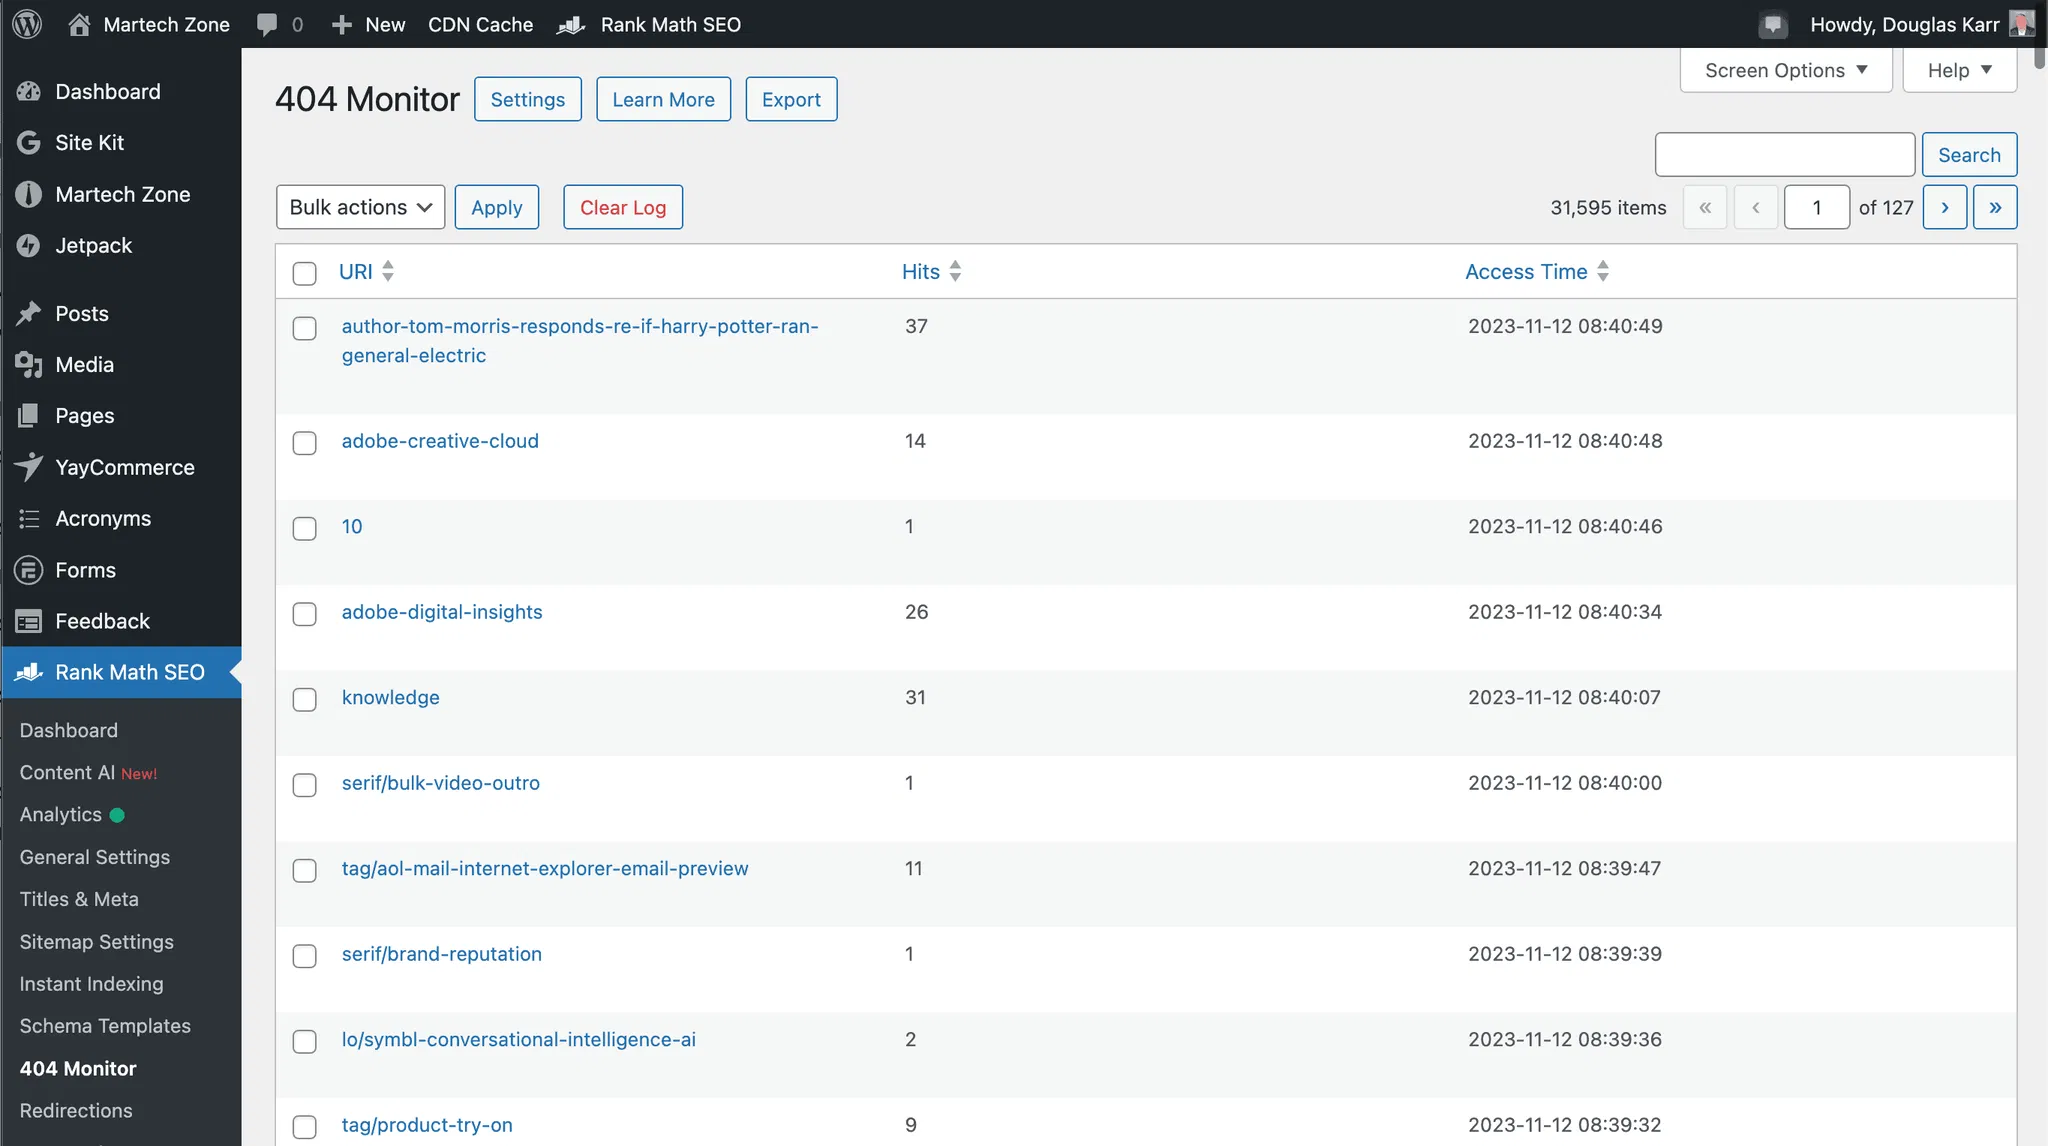Click the search input field

pyautogui.click(x=1784, y=155)
